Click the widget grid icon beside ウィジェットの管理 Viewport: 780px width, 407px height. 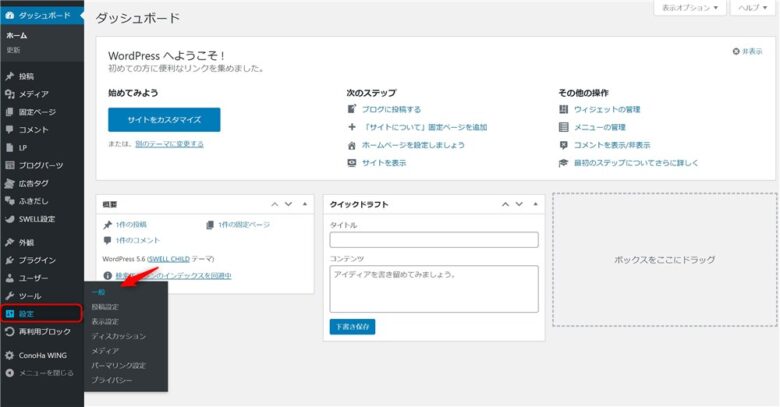pos(563,109)
